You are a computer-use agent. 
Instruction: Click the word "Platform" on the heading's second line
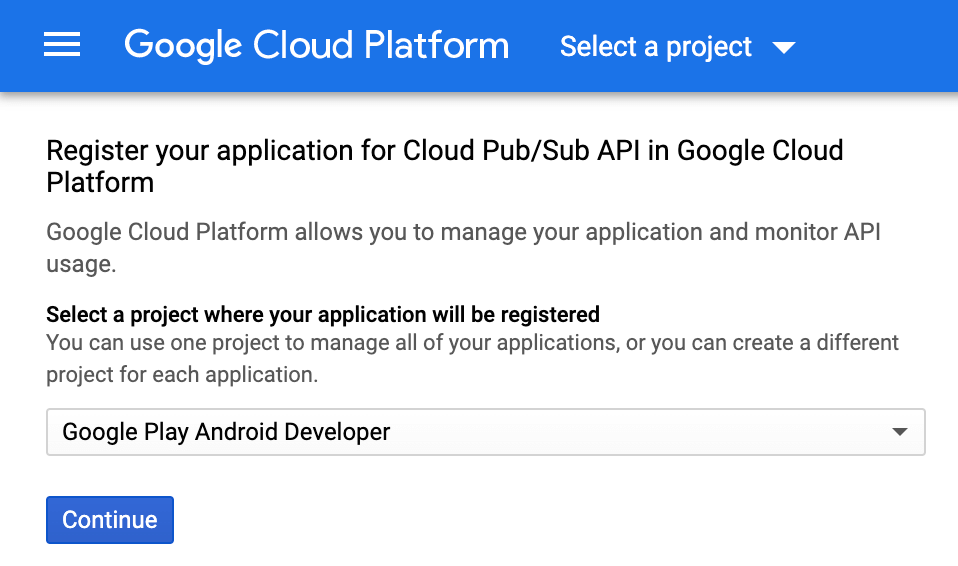click(x=100, y=183)
